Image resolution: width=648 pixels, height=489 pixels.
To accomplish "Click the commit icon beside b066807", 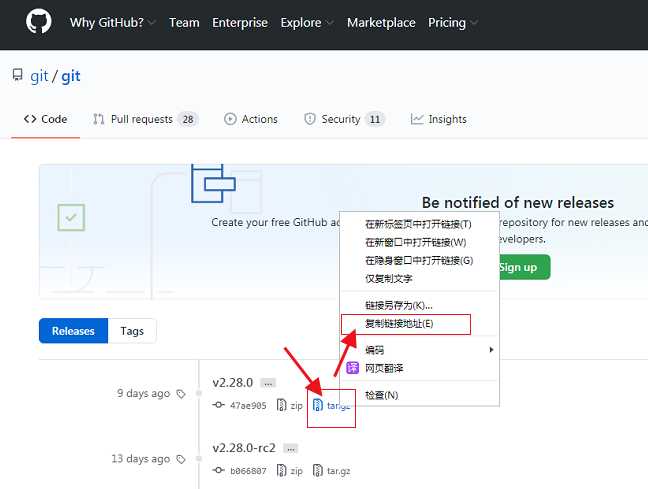I will point(218,470).
